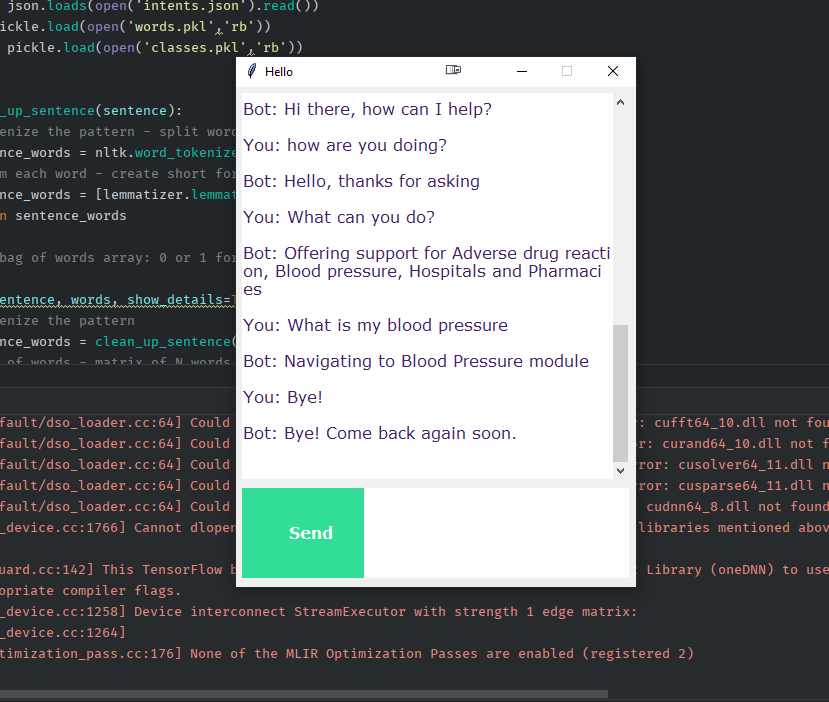Click the 'Bot: Hi there, how can I help?' line

[x=367, y=109]
